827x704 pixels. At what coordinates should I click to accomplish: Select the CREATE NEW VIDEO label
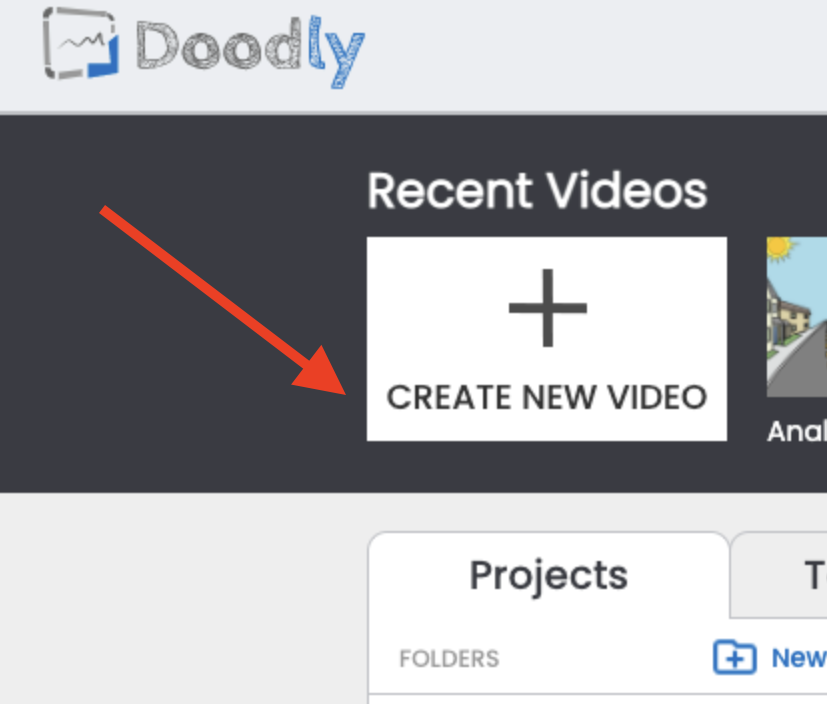tap(547, 397)
